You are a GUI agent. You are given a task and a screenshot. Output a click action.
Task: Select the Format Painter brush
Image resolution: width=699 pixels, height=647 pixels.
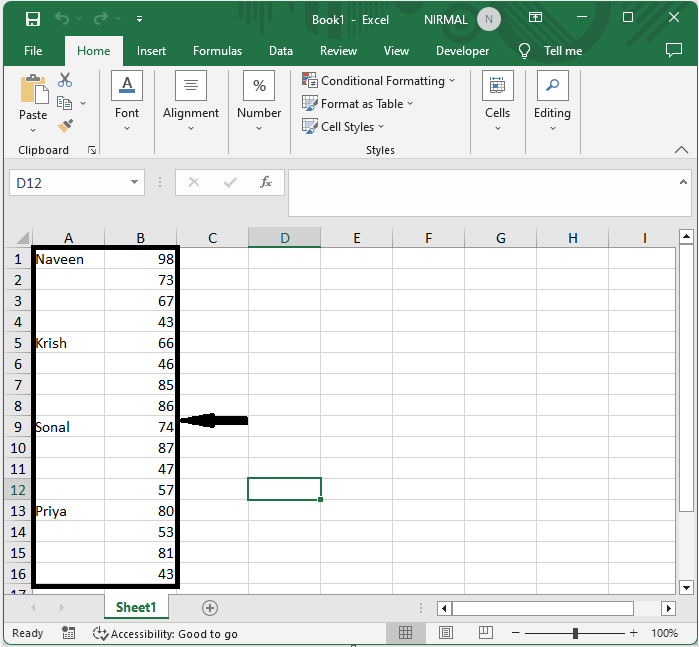tap(65, 126)
